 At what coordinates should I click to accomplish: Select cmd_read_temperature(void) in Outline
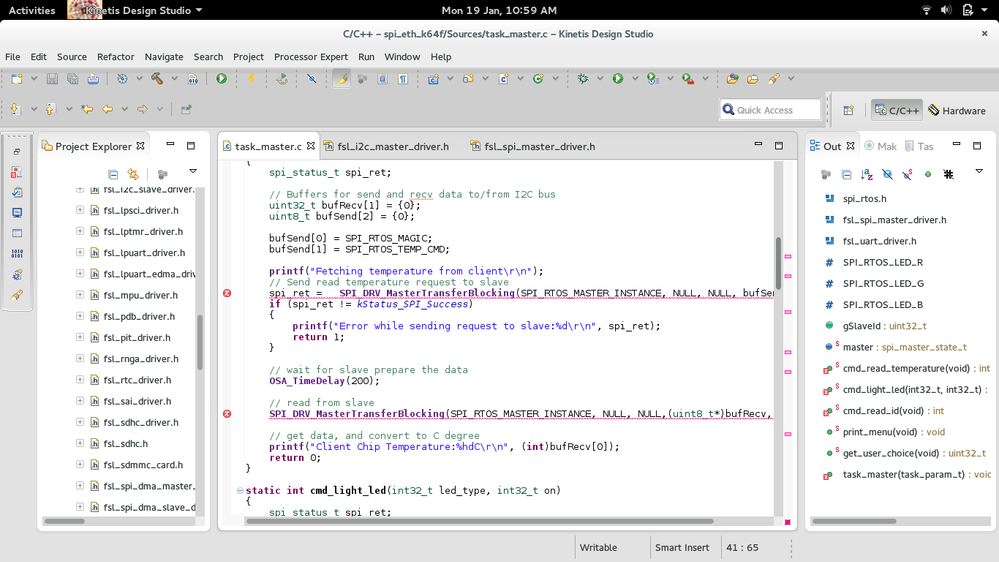coord(906,368)
